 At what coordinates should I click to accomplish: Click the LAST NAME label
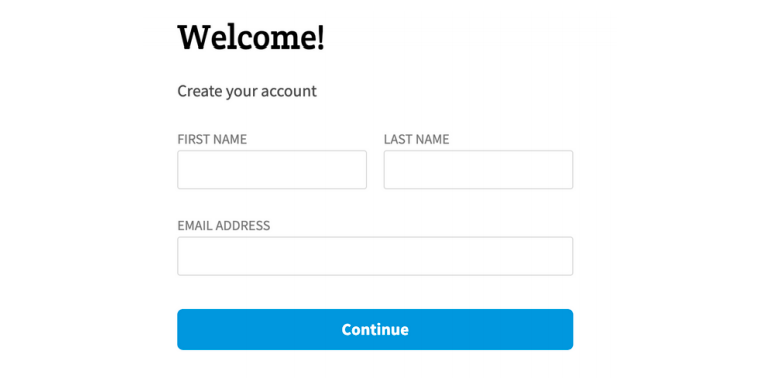(416, 139)
